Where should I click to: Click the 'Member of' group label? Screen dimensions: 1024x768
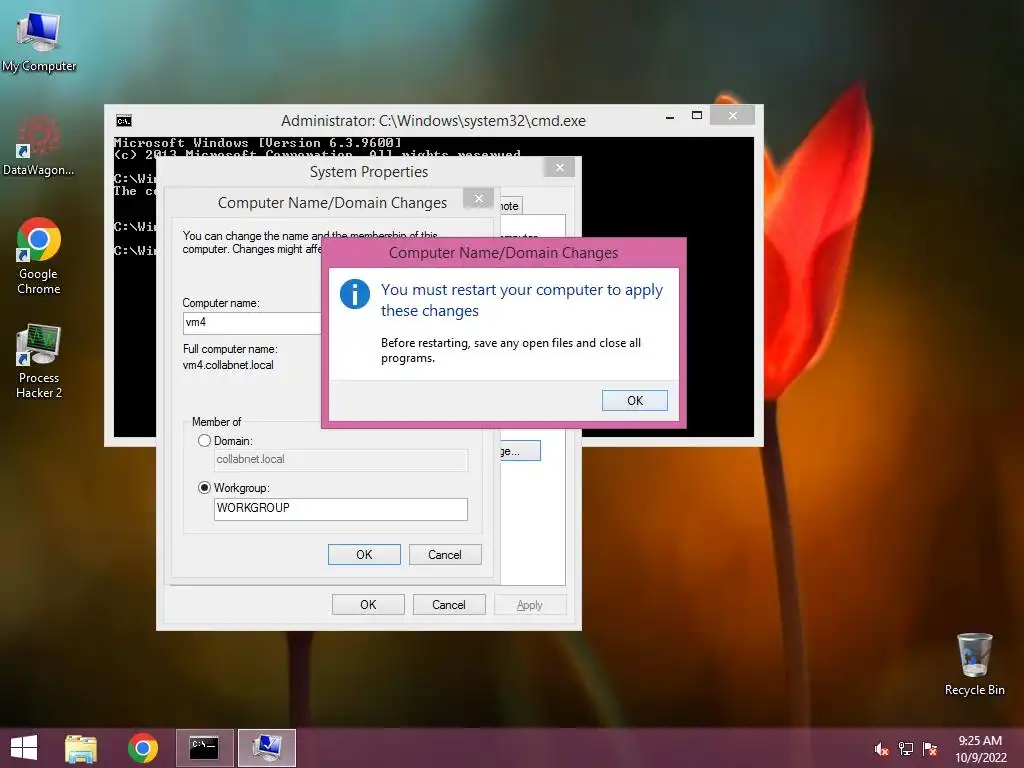tap(216, 422)
